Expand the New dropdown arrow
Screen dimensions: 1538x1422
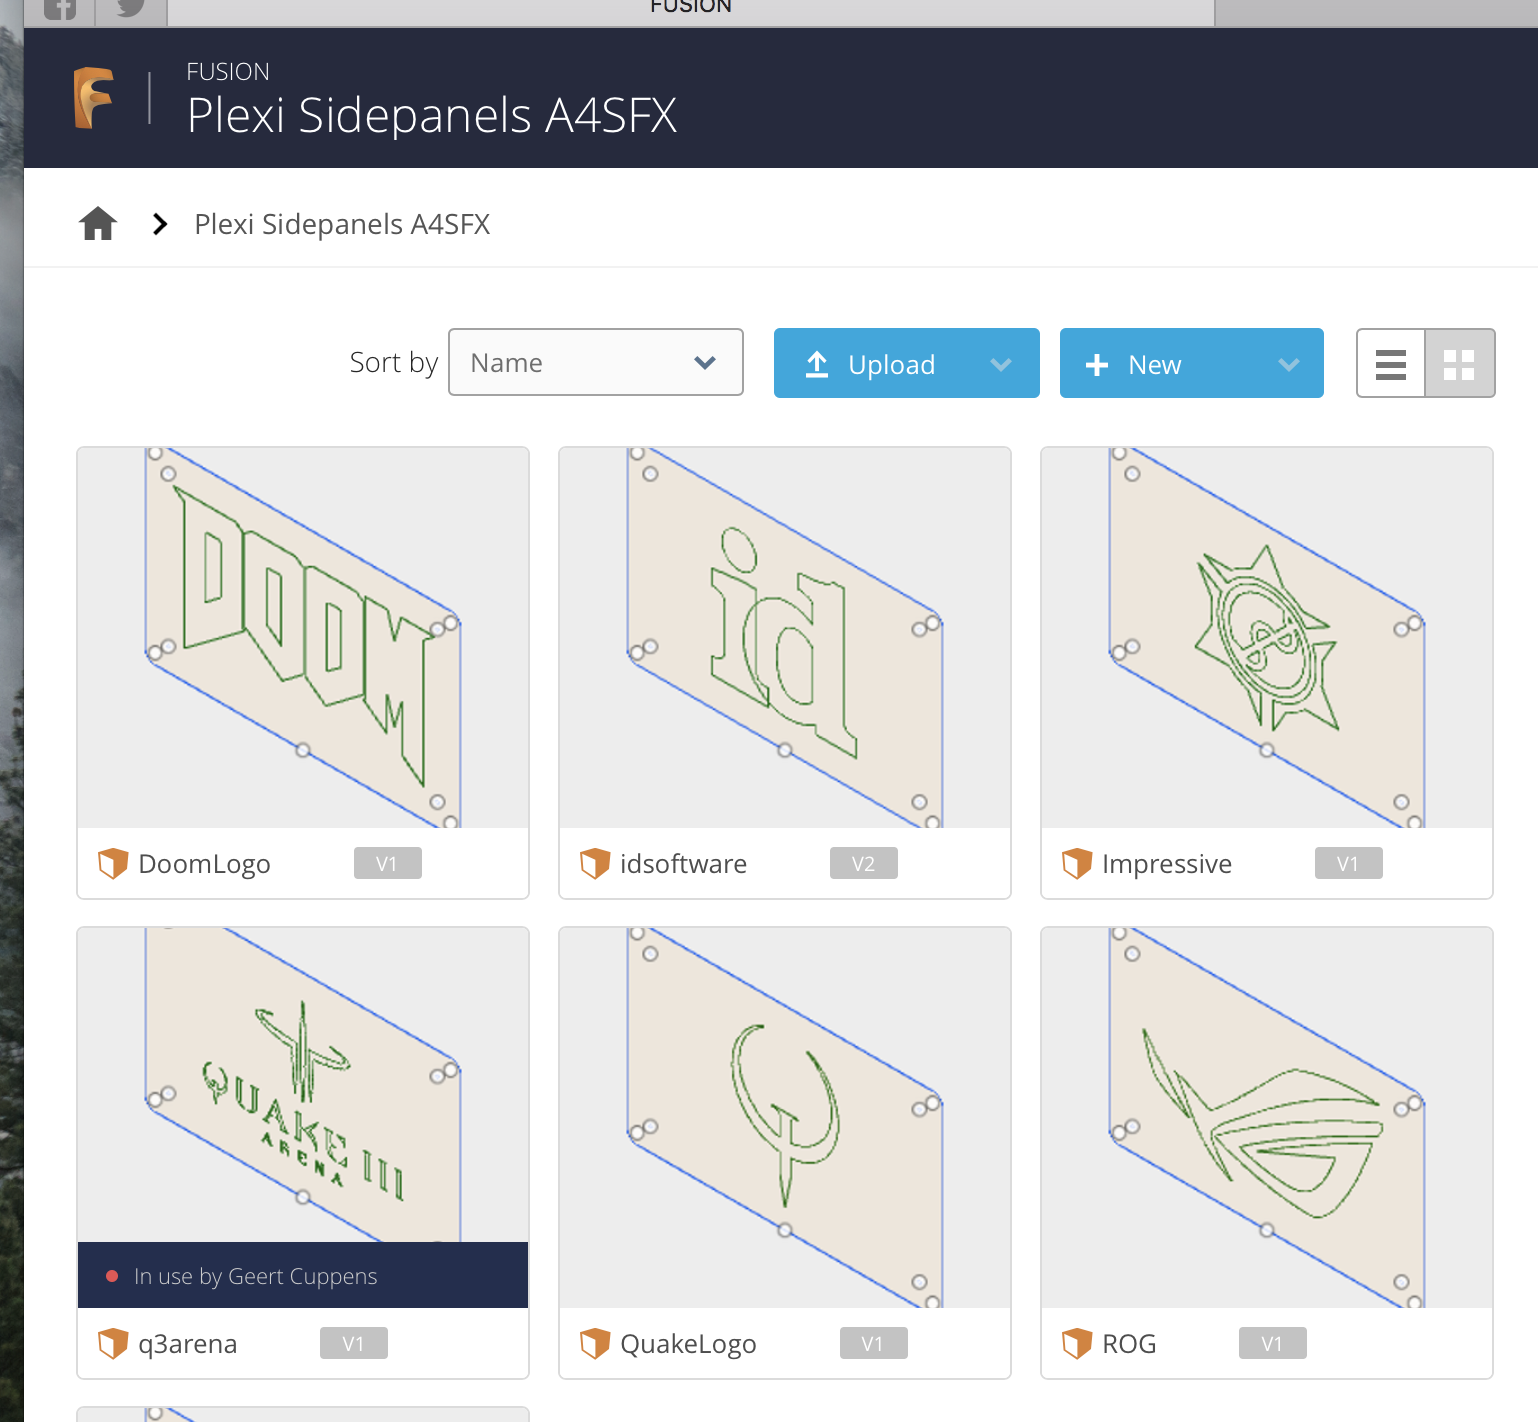pyautogui.click(x=1289, y=364)
